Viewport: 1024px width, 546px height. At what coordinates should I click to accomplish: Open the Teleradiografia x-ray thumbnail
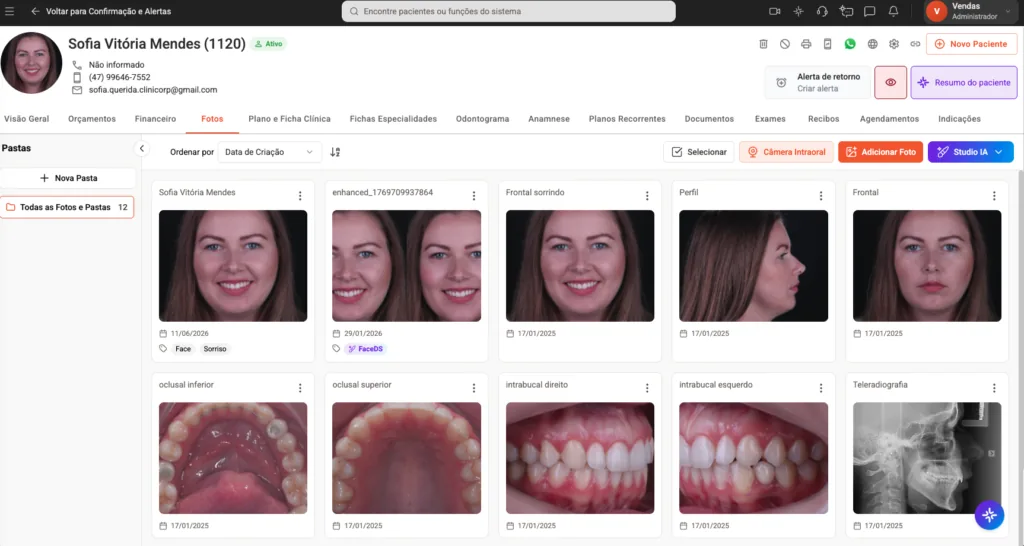[927, 458]
